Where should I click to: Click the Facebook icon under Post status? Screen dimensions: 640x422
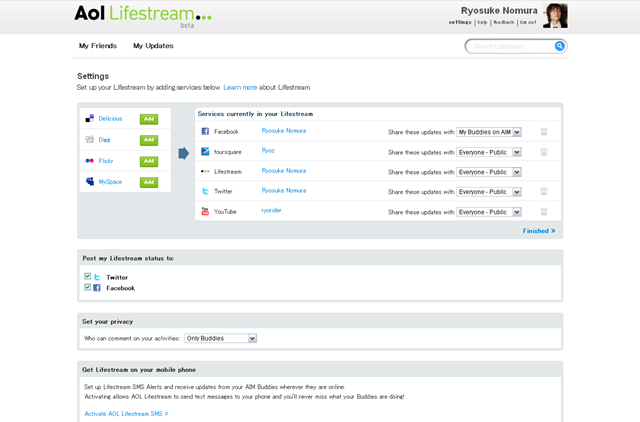(97, 288)
